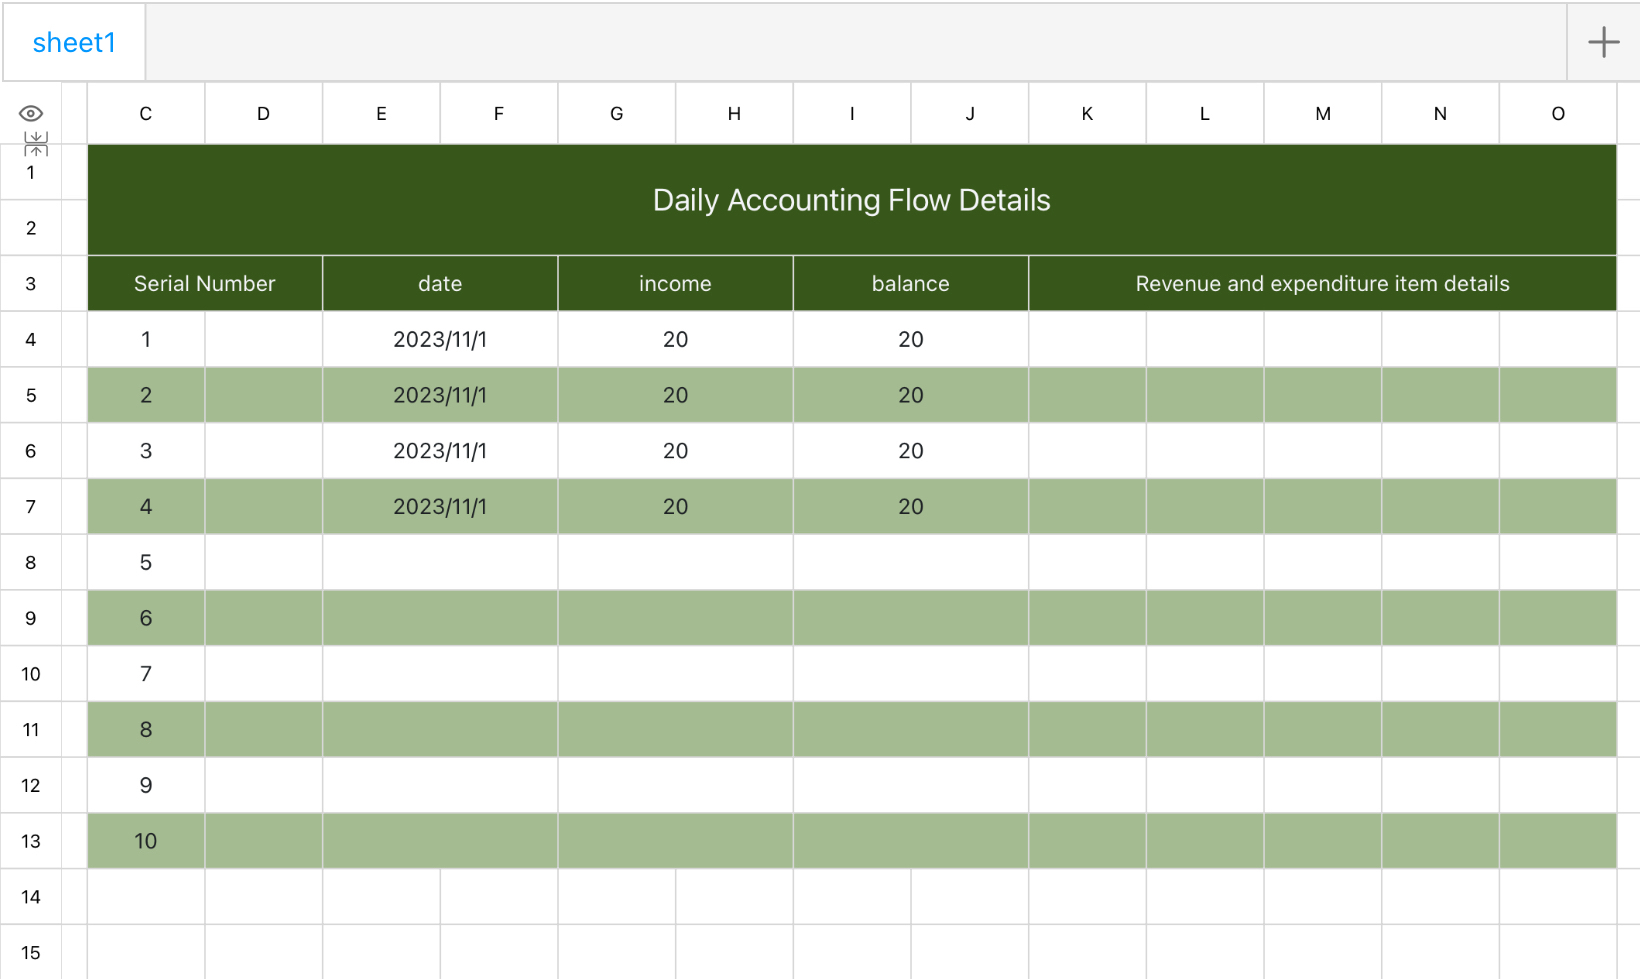Add a new sheet with plus icon

point(1603,42)
